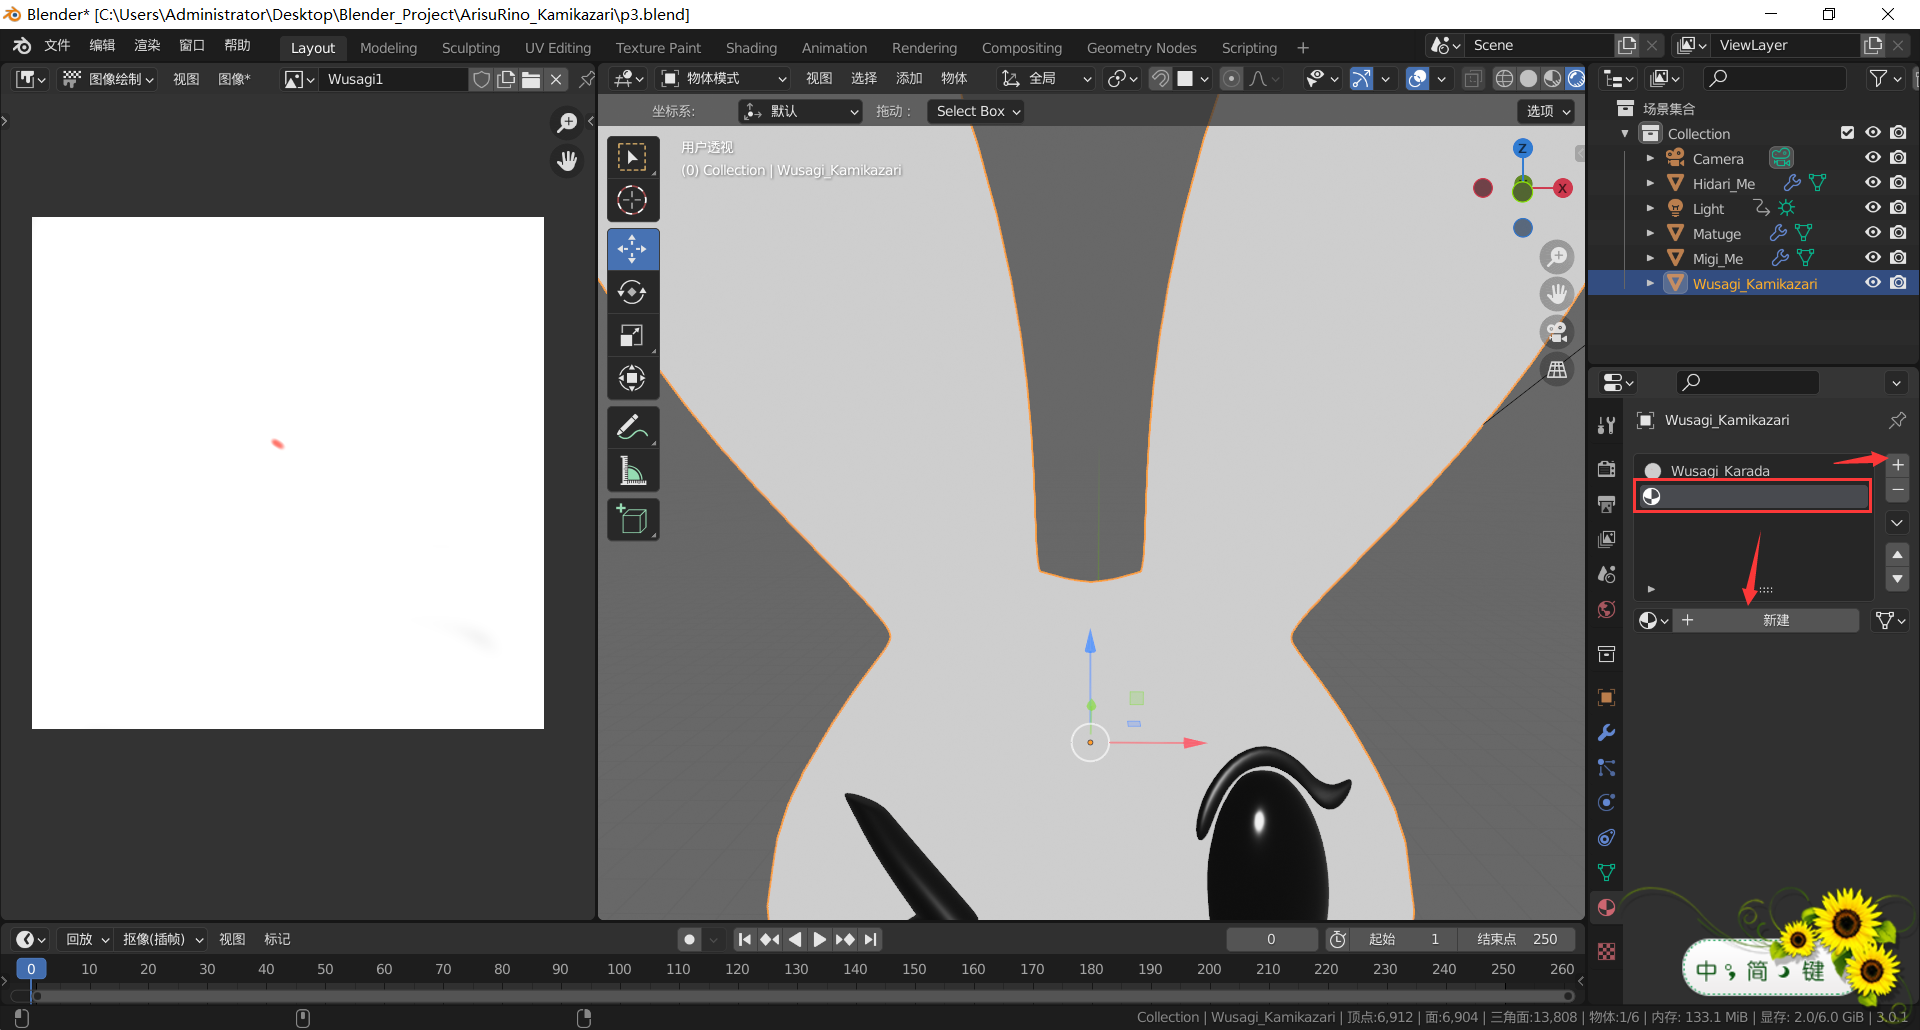
Task: Select the 3D Cursor tool
Action: [632, 201]
